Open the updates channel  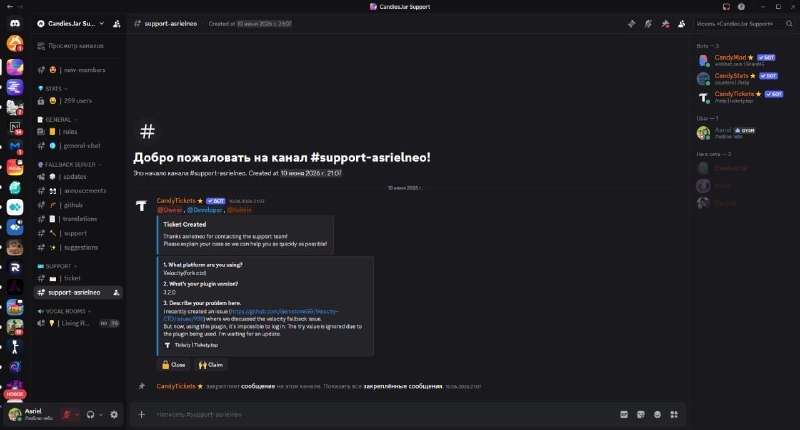pos(78,176)
